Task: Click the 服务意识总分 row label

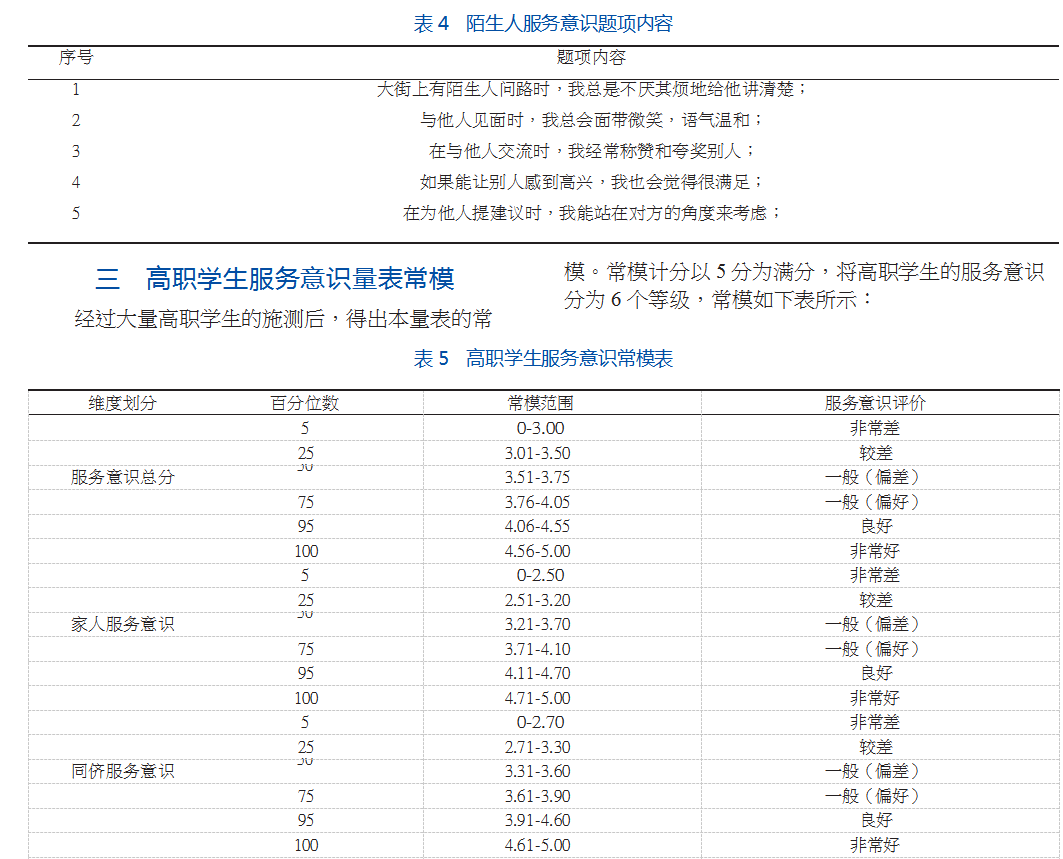Action: [x=122, y=477]
